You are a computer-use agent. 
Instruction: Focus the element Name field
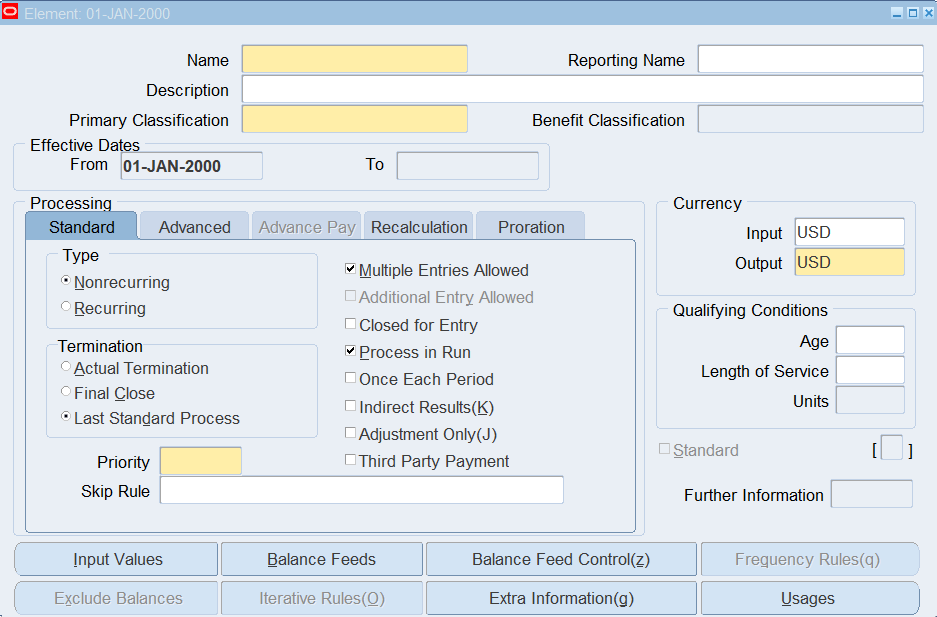(x=354, y=60)
